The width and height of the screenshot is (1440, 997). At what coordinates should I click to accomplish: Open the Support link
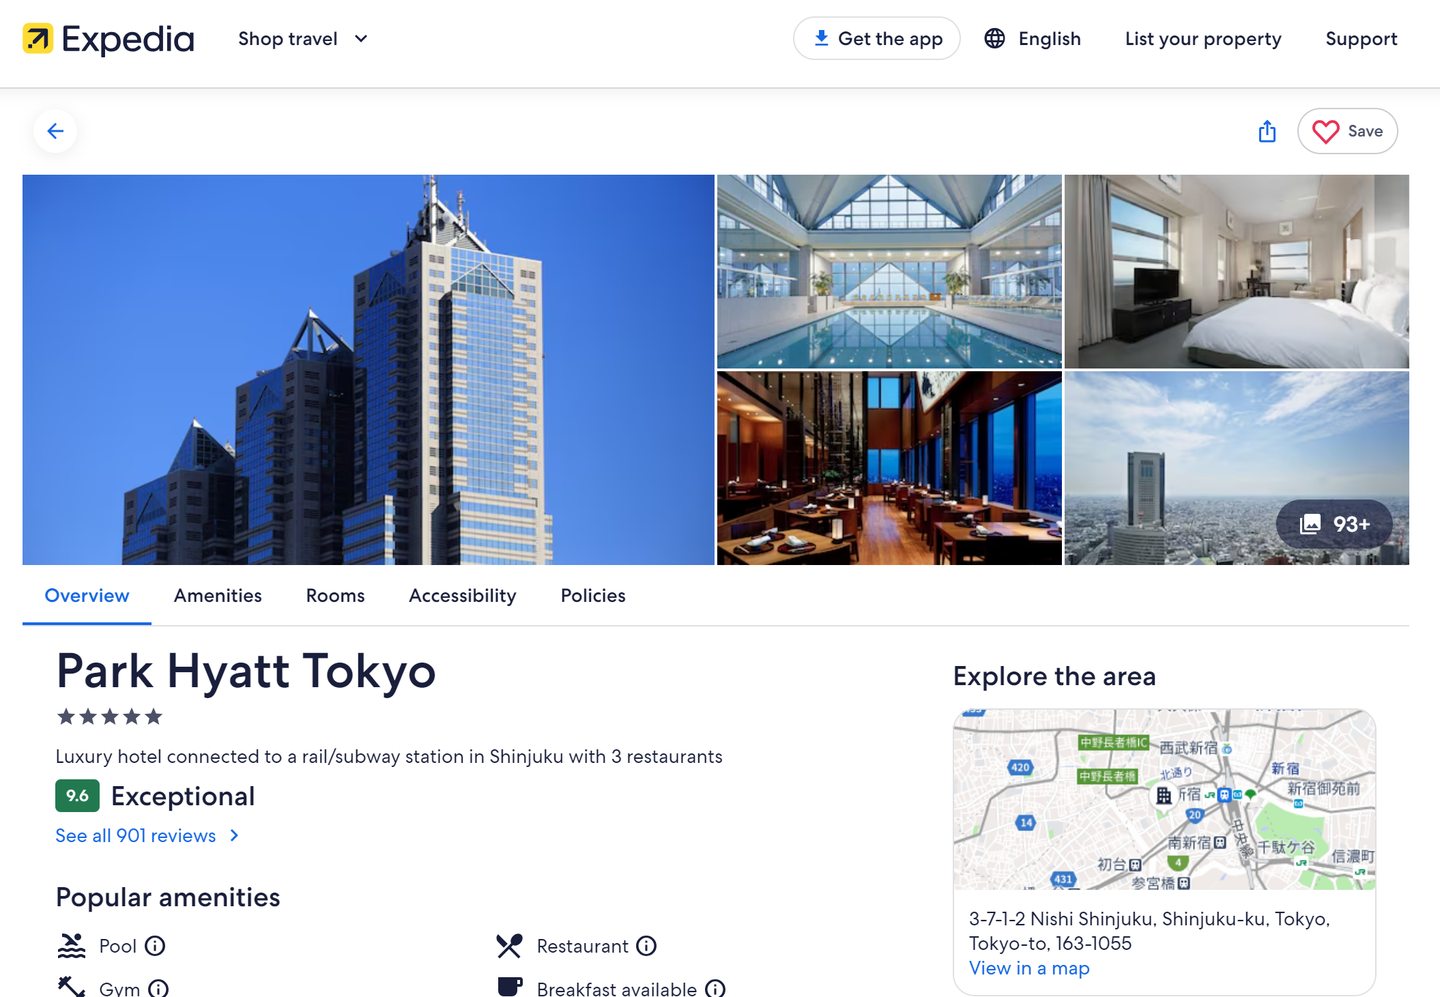(1361, 39)
